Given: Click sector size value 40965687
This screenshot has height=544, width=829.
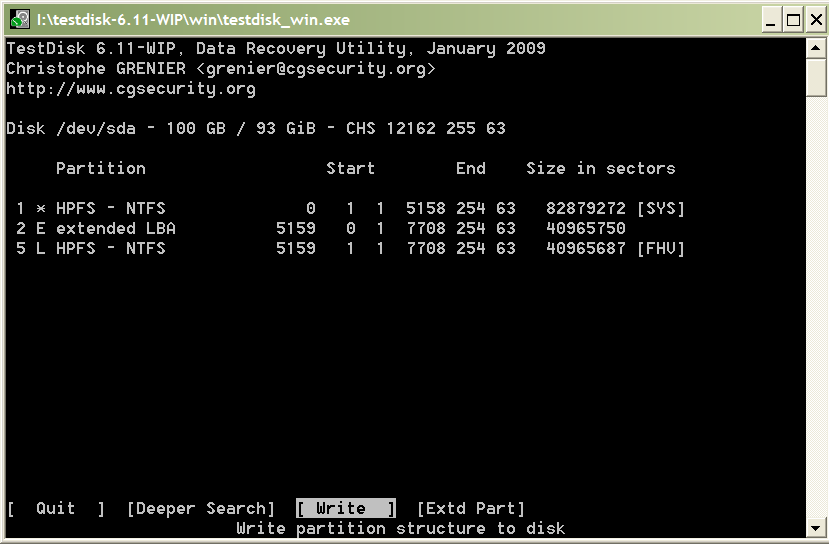Looking at the screenshot, I should coord(586,248).
